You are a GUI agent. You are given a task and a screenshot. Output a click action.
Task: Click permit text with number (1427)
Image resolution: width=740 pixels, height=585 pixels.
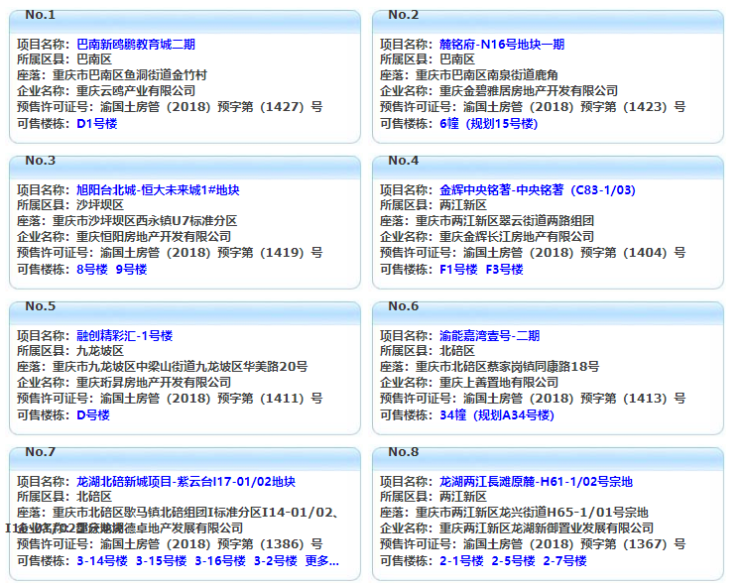click(x=211, y=107)
